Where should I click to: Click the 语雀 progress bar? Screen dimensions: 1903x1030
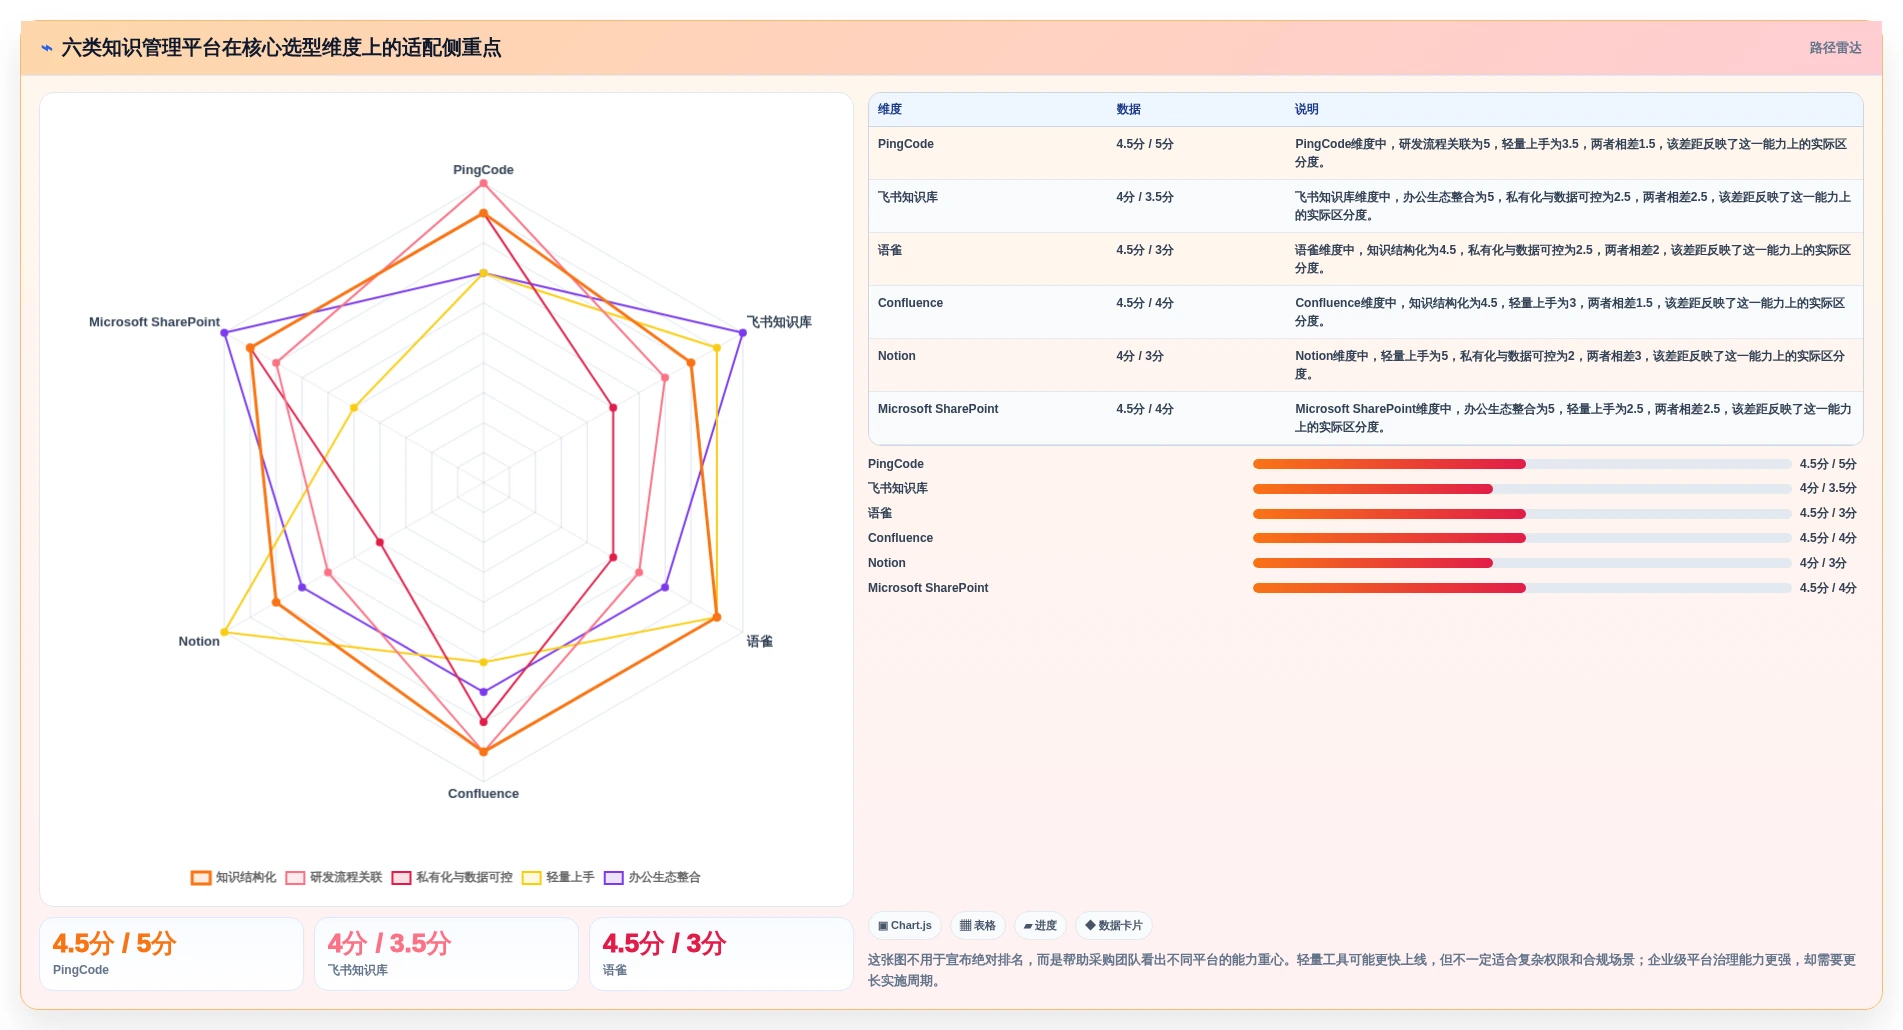coord(1522,514)
